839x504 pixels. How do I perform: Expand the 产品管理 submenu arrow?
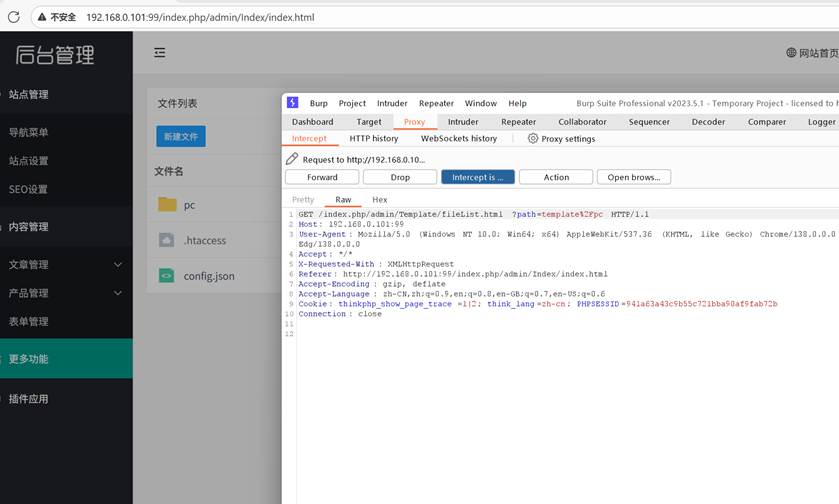click(118, 293)
